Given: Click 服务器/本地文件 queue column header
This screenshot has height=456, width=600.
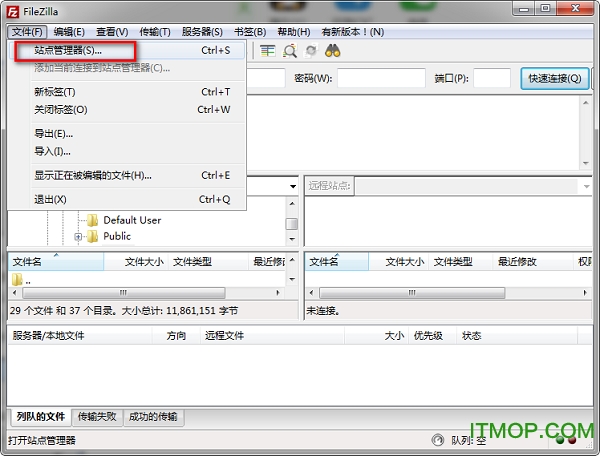Looking at the screenshot, I should click(80, 336).
